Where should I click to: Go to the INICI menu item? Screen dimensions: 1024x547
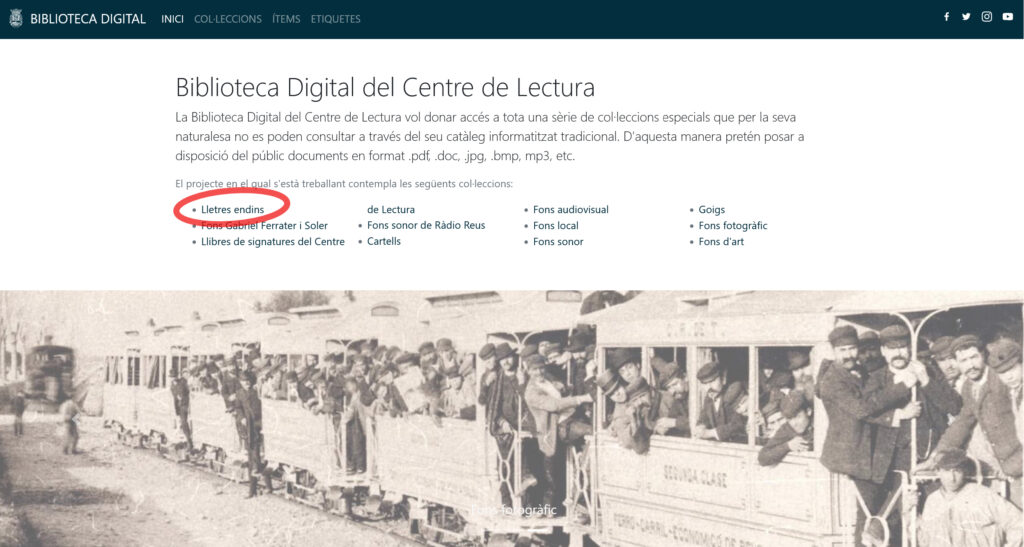[x=173, y=19]
